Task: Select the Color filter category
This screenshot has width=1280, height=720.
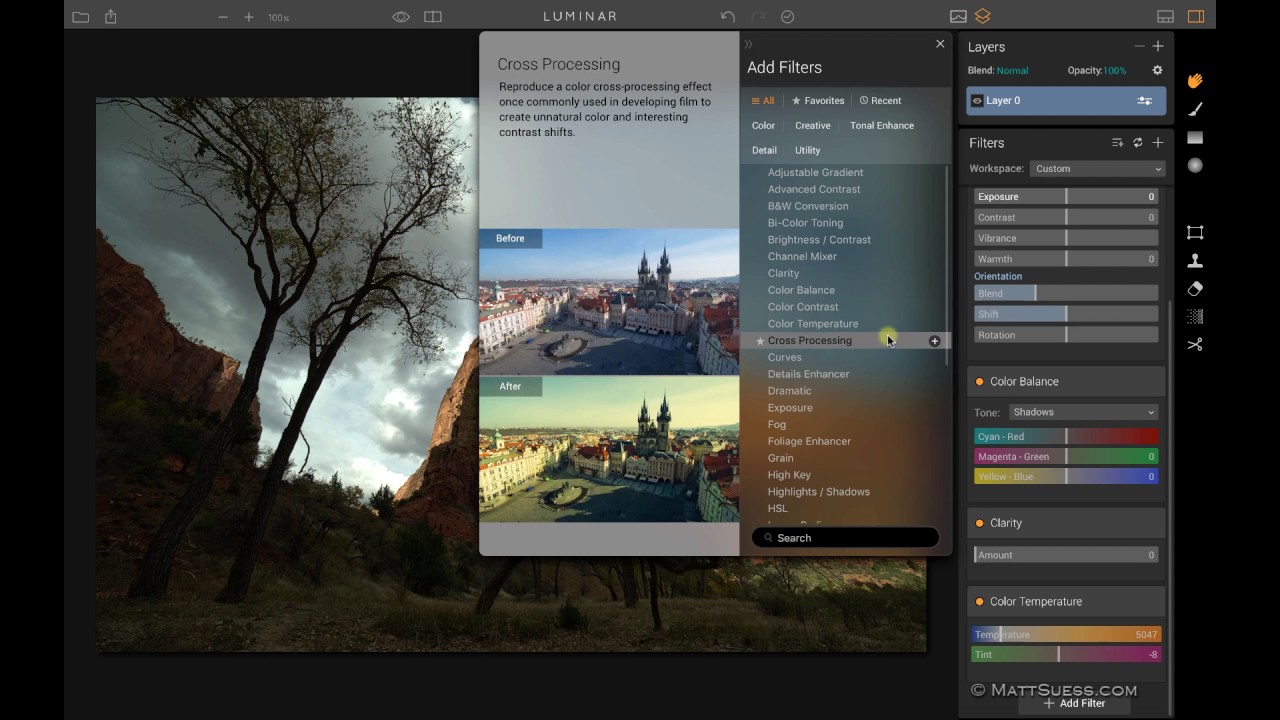Action: tap(763, 126)
